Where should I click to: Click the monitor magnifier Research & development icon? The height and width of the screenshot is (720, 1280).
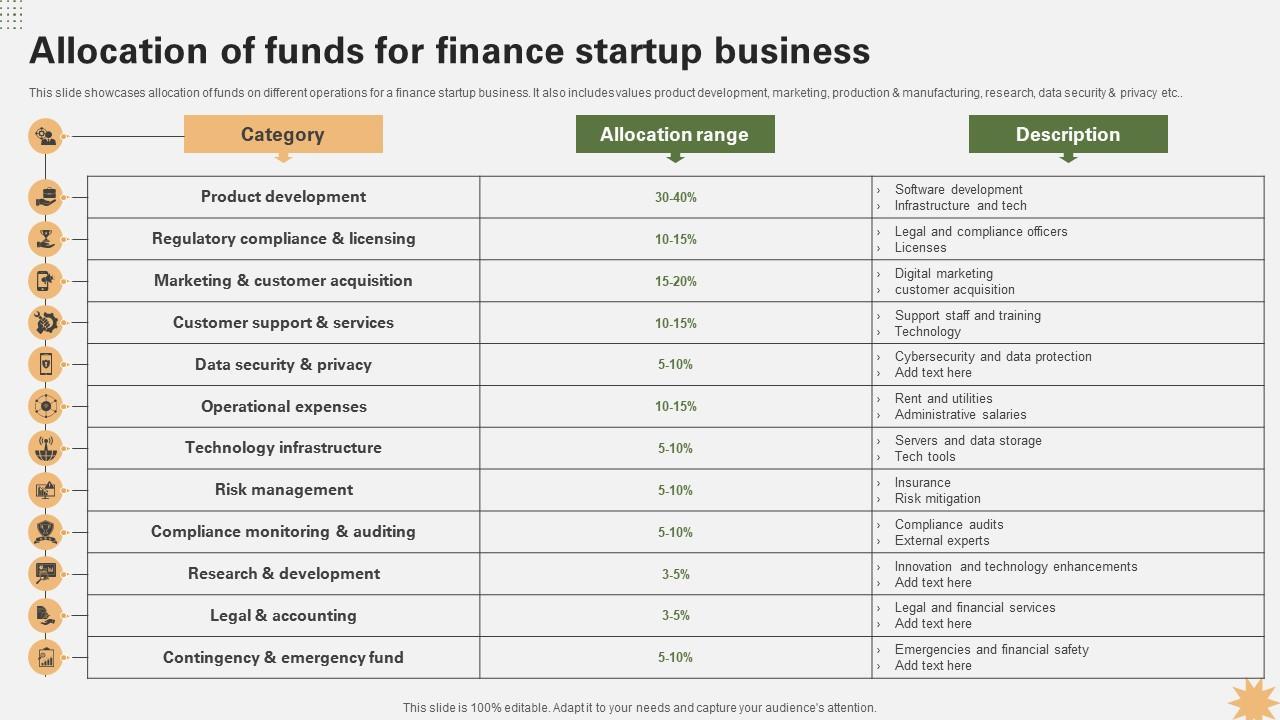click(x=46, y=574)
